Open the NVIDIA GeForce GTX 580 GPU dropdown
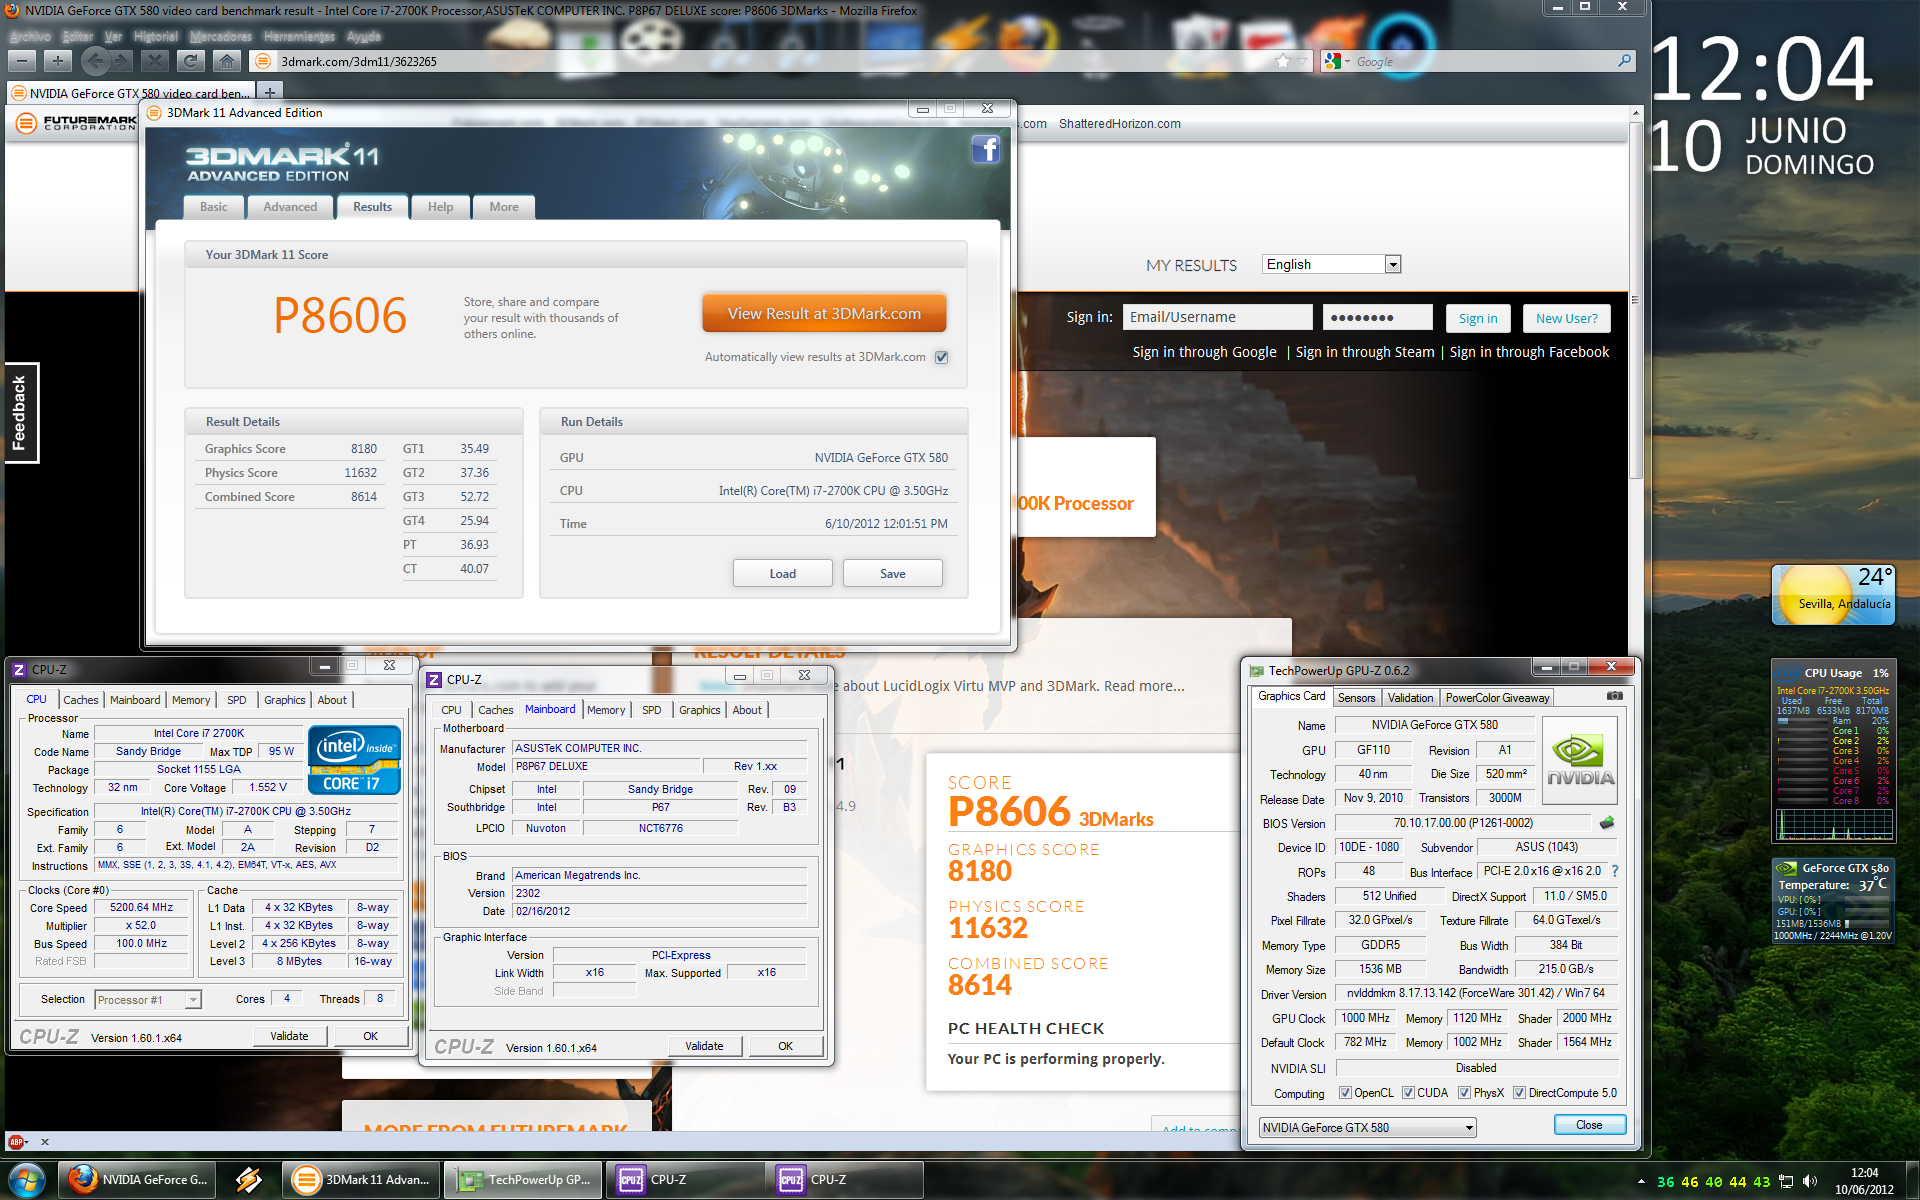The width and height of the screenshot is (1920, 1200). 1367,1127
